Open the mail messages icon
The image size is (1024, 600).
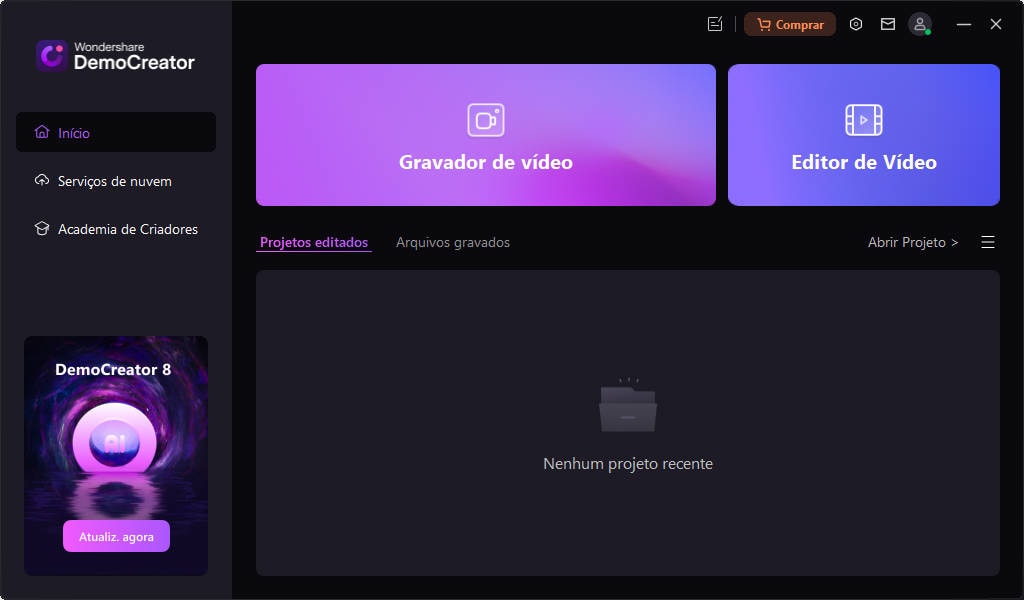click(888, 24)
